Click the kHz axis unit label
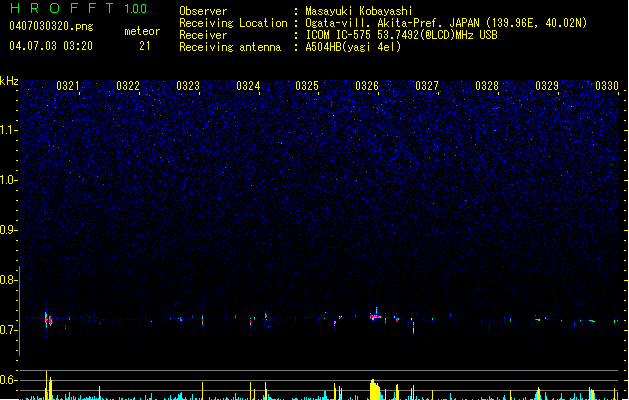 coord(9,81)
